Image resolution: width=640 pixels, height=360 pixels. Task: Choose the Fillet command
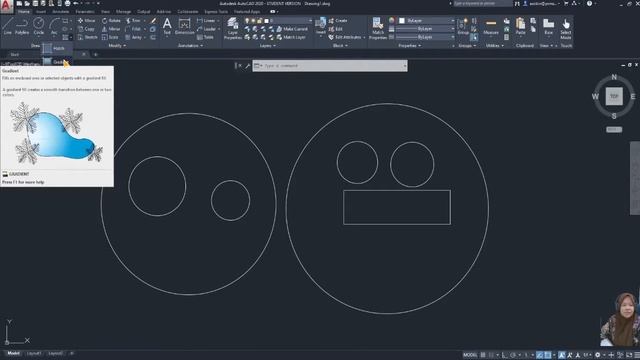(133, 29)
